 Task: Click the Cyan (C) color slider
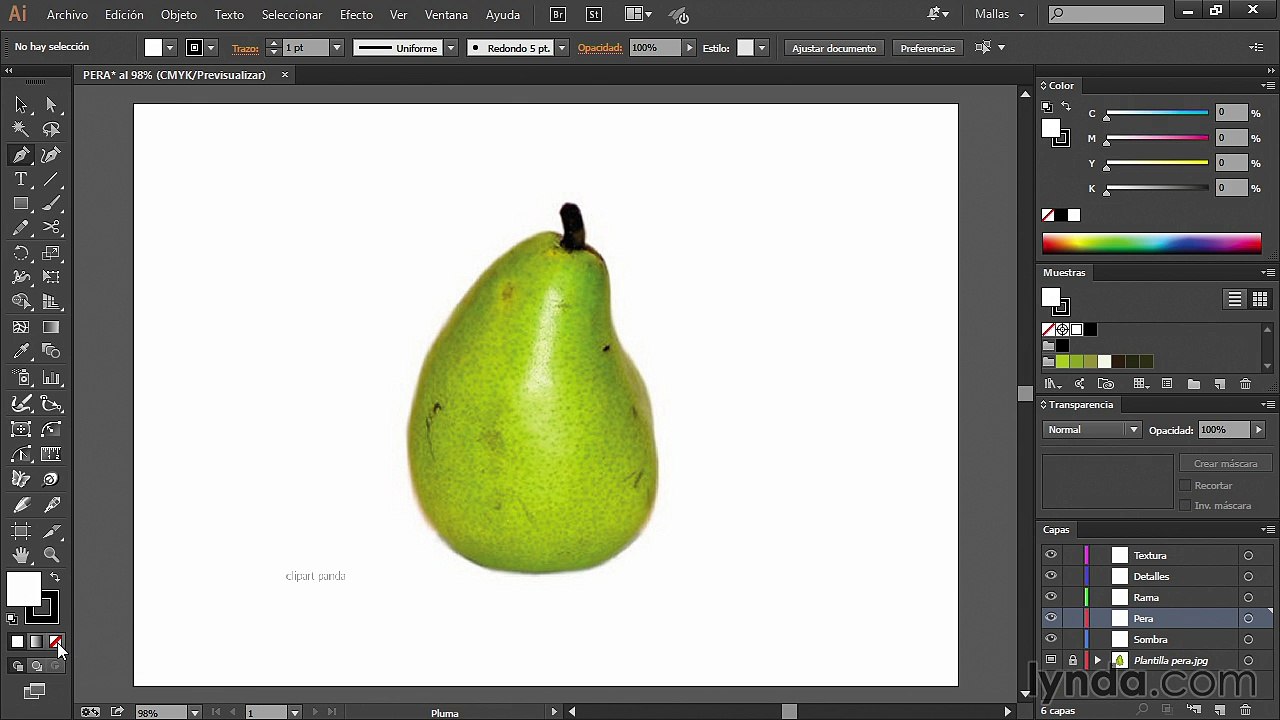[1157, 113]
